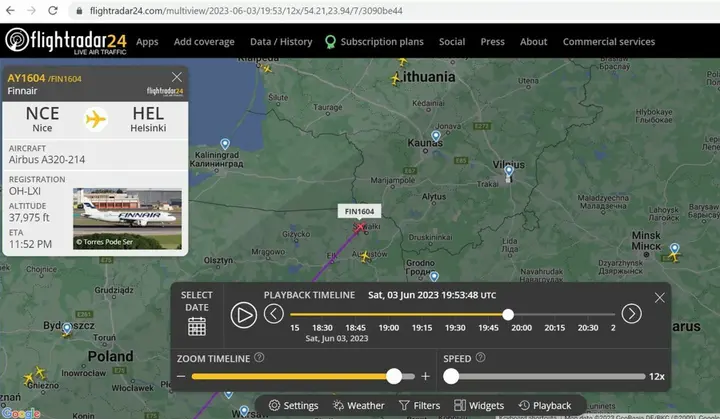
Task: Open the Apps menu
Action: pyautogui.click(x=147, y=42)
